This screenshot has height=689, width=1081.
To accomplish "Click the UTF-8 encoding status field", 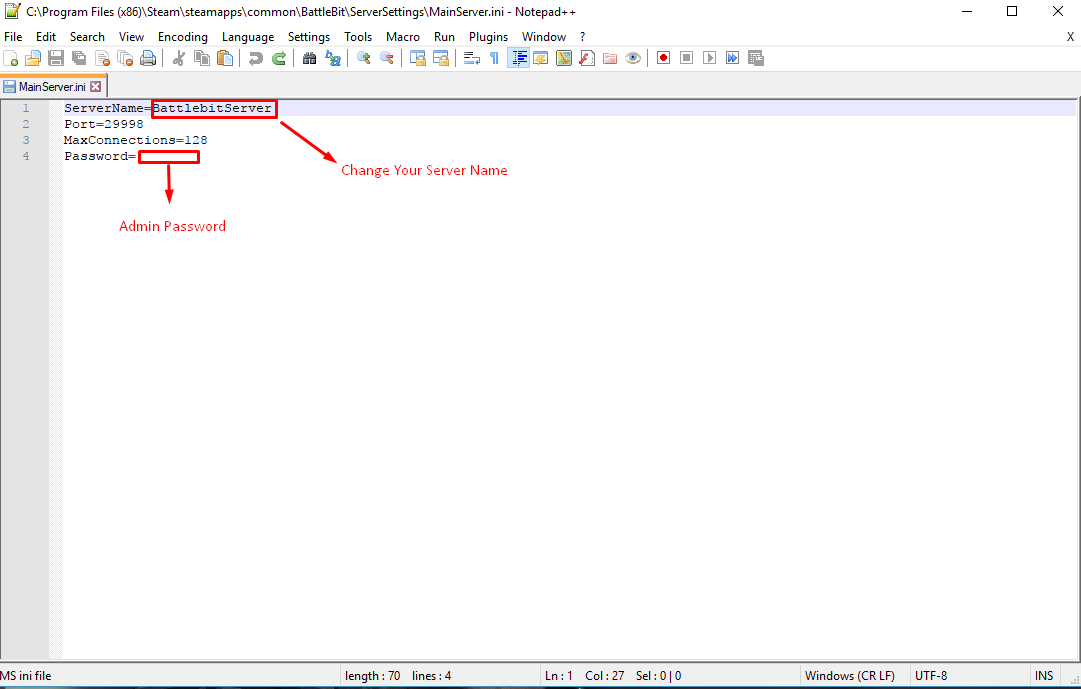I will pyautogui.click(x=931, y=676).
